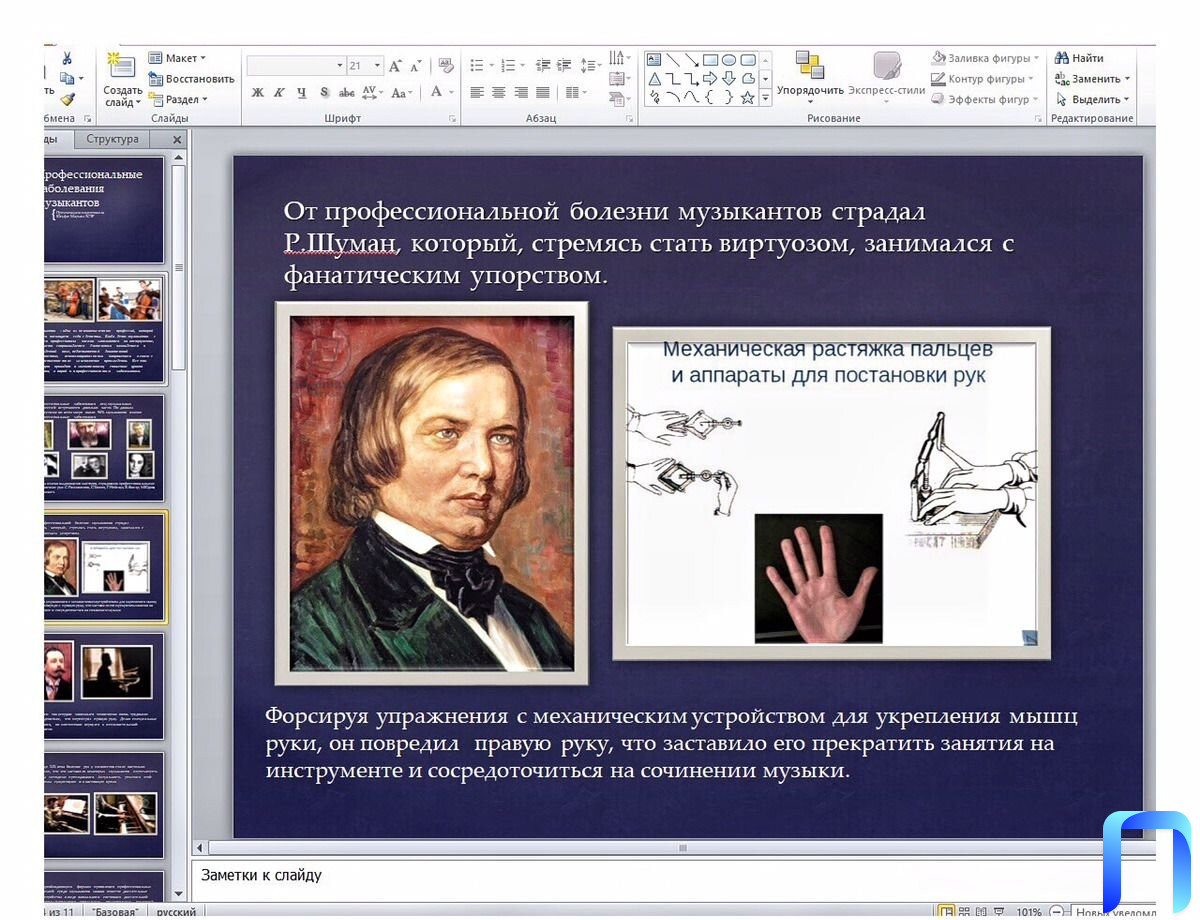The width and height of the screenshot is (1200, 920).
Task: Toggle Italic (К) formatting
Action: [279, 92]
